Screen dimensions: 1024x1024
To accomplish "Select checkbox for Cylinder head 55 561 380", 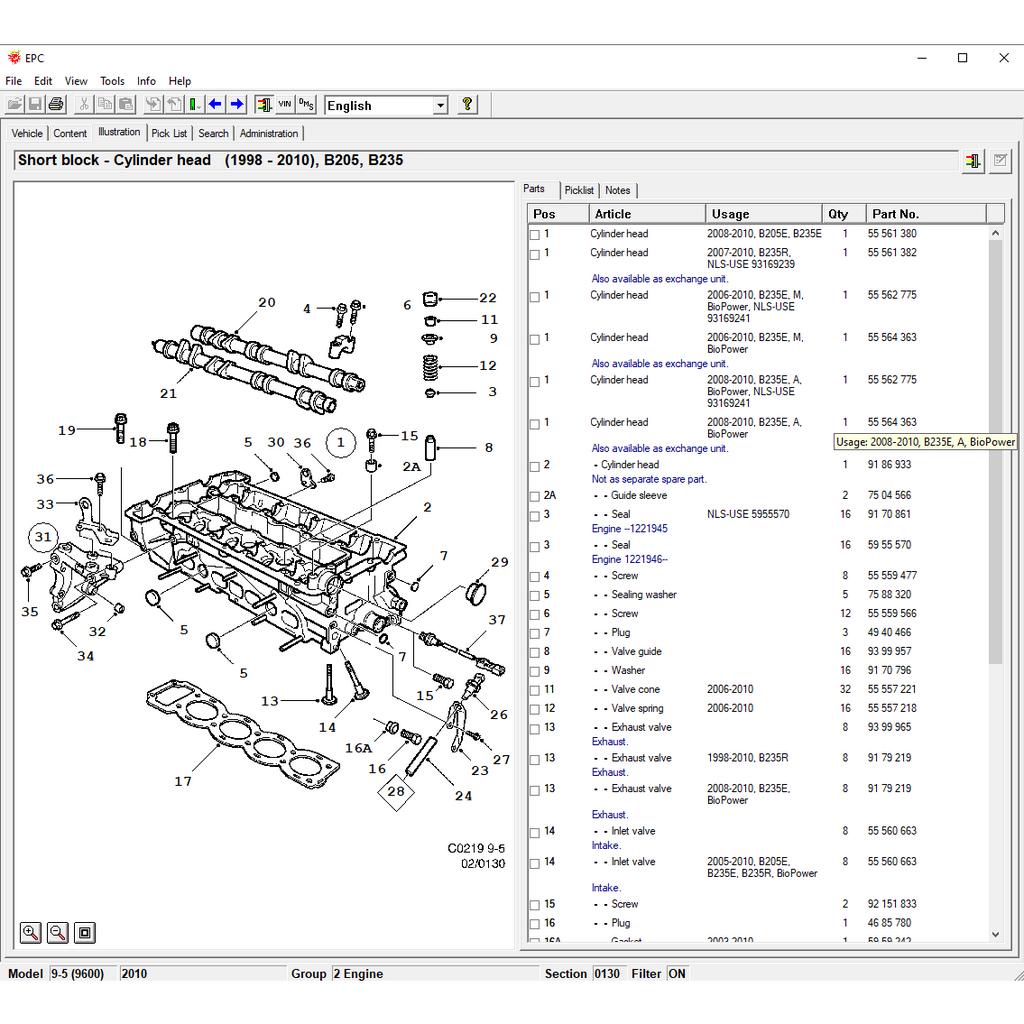I will [x=535, y=234].
